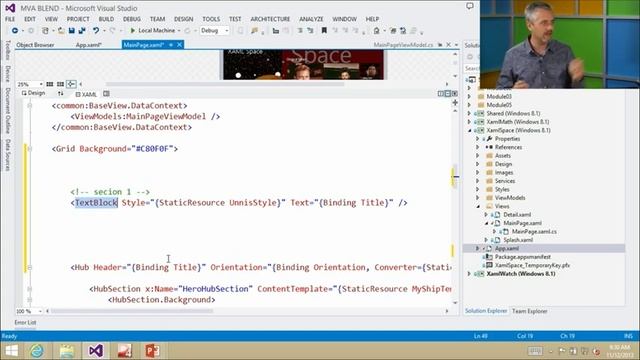
Task: Select MainPage.xaml.cs in Solution Explorer
Action: pyautogui.click(x=534, y=231)
